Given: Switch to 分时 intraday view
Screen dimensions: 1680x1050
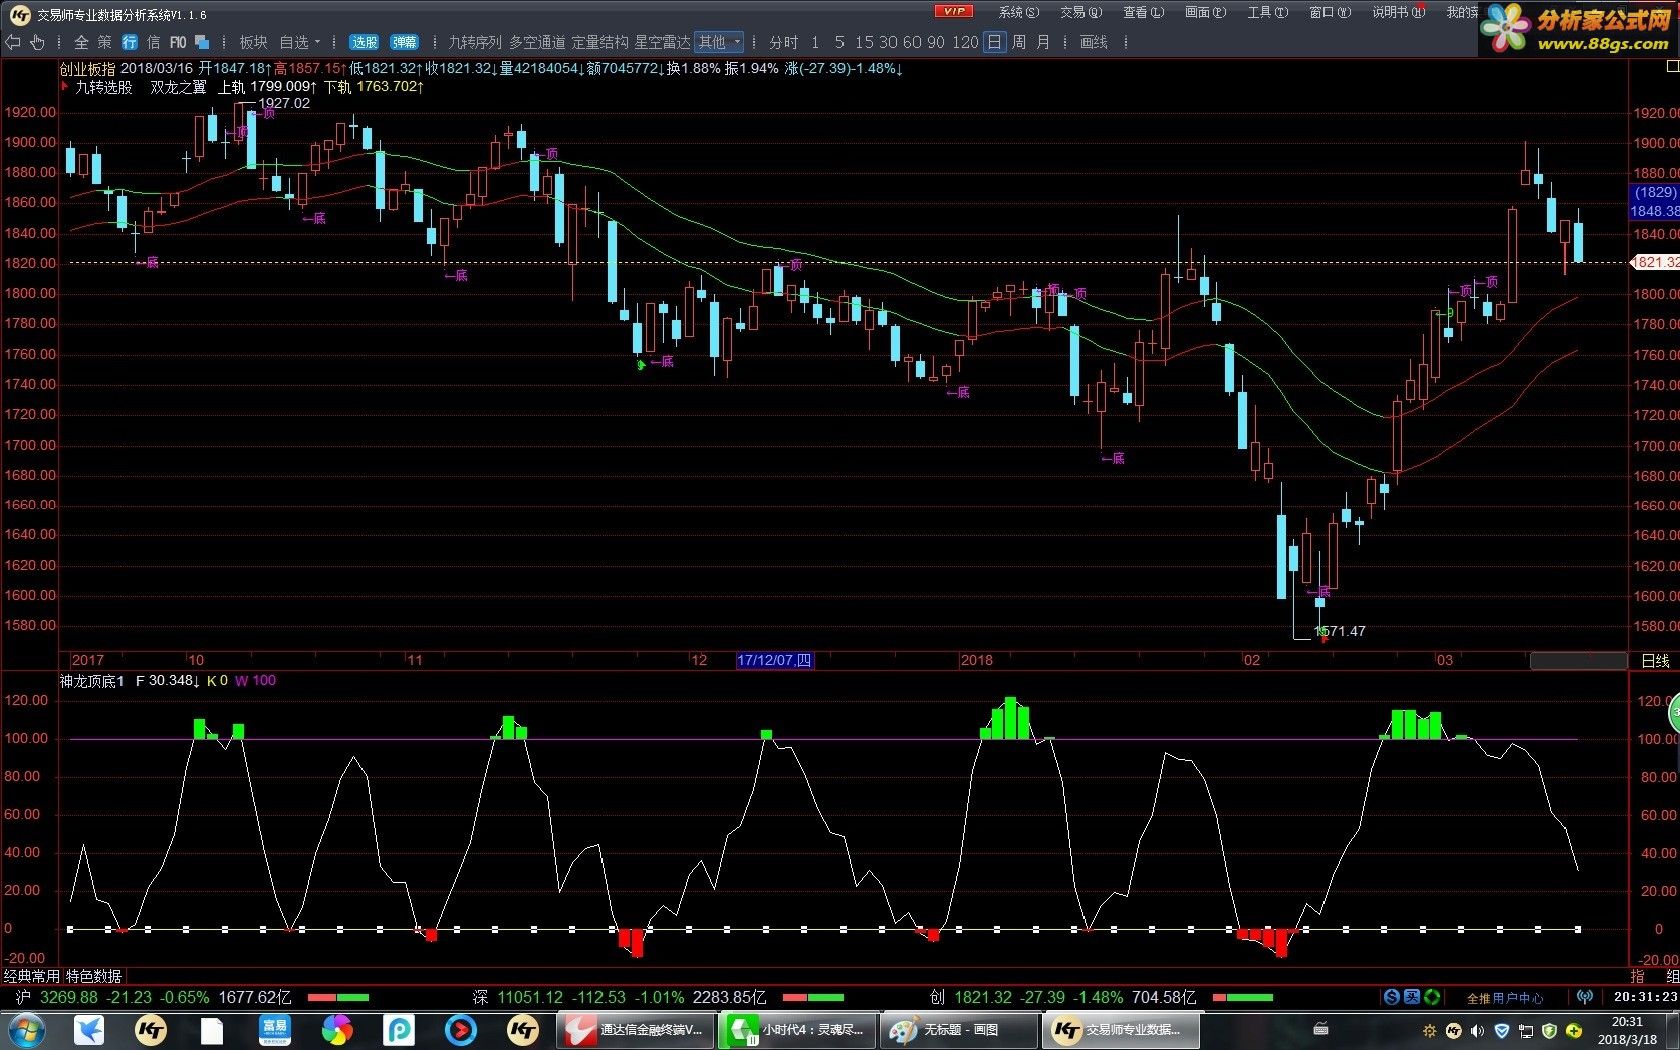Looking at the screenshot, I should (784, 42).
